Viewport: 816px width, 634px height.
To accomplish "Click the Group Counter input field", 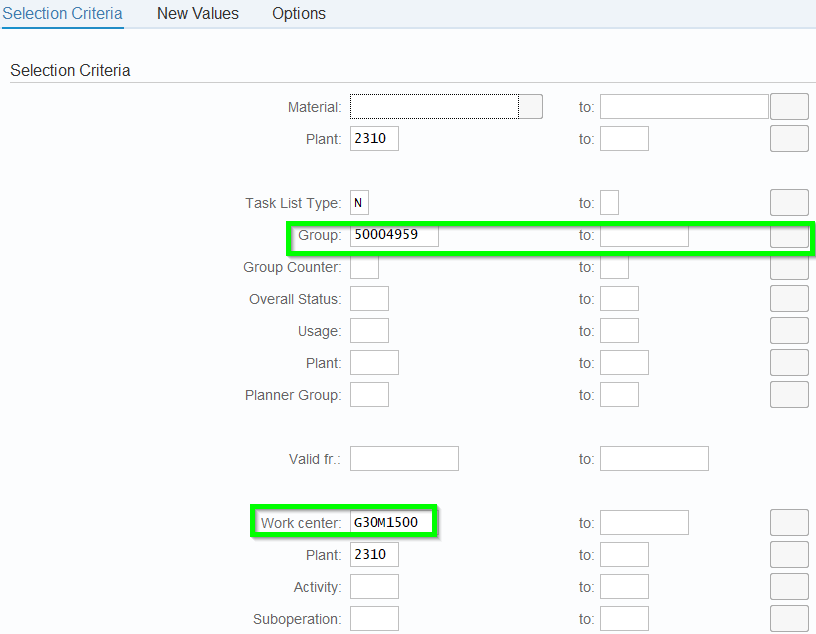I will (364, 268).
